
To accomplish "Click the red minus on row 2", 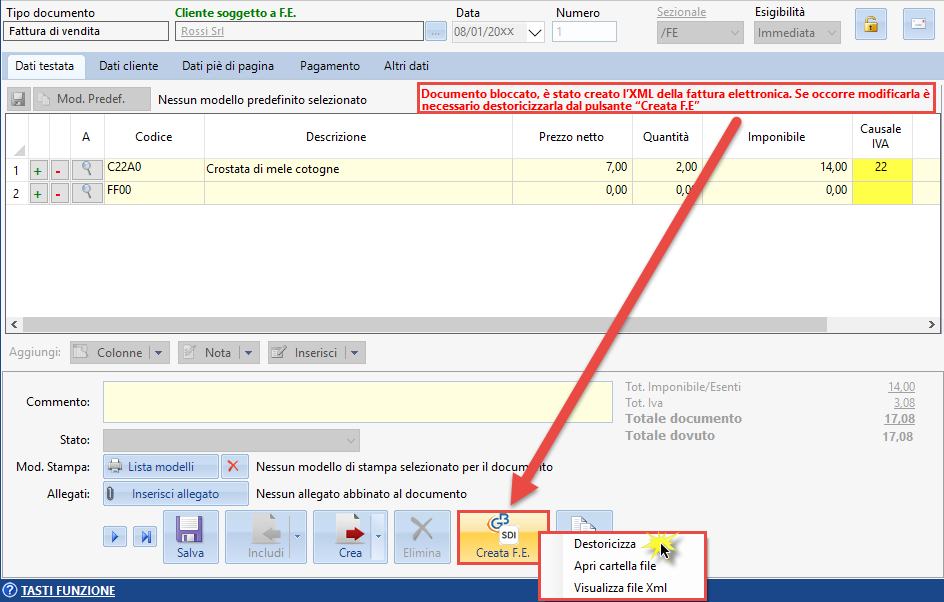I will [x=58, y=194].
